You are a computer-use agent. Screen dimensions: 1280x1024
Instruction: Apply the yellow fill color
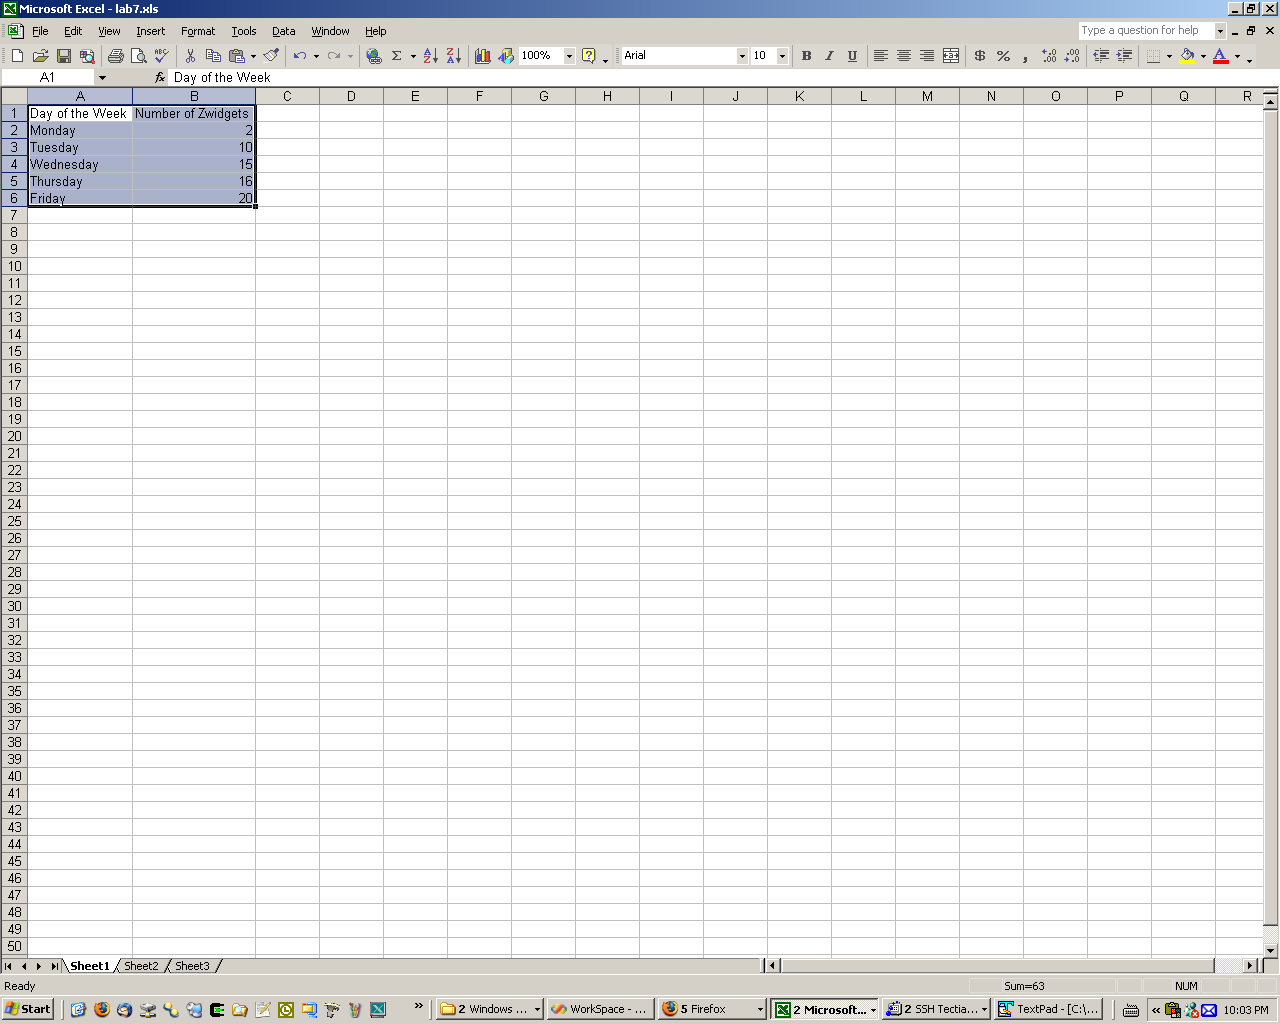pos(1187,56)
